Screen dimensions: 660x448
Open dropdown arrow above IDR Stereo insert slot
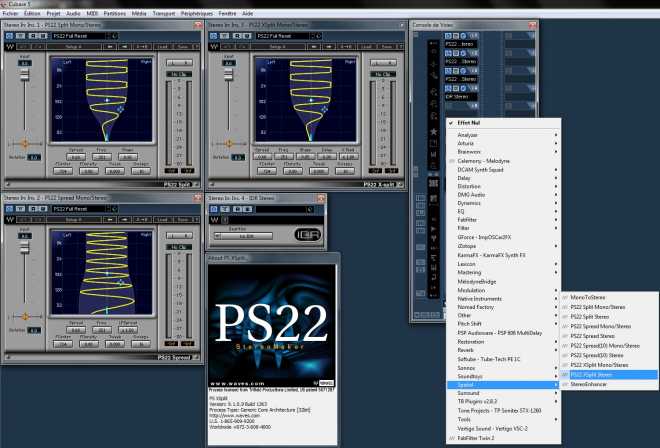pyautogui.click(x=474, y=88)
